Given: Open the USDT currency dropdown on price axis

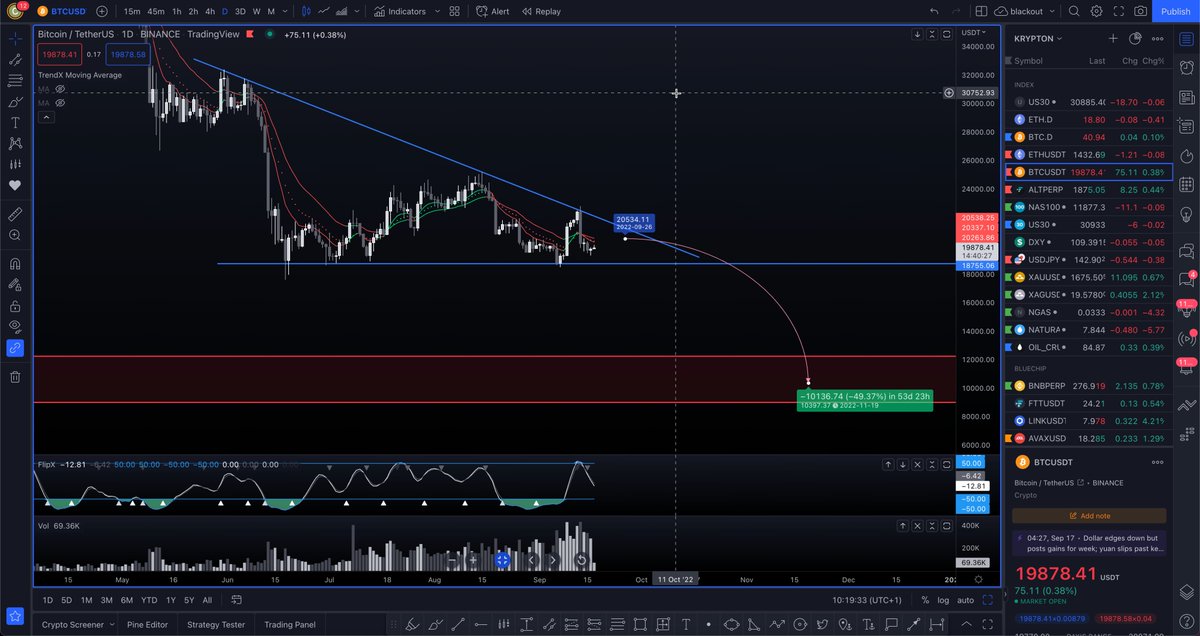Looking at the screenshot, I should tap(971, 33).
